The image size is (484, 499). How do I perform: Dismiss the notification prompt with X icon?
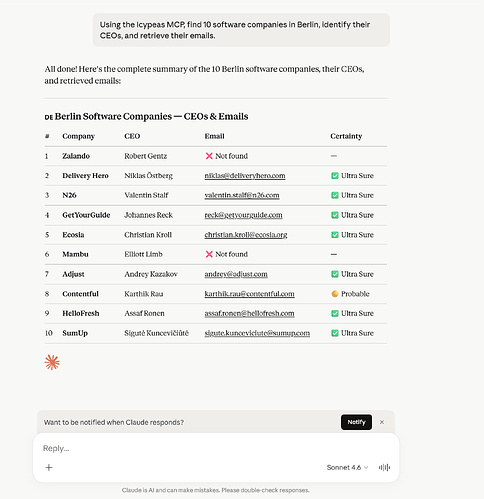pos(382,422)
